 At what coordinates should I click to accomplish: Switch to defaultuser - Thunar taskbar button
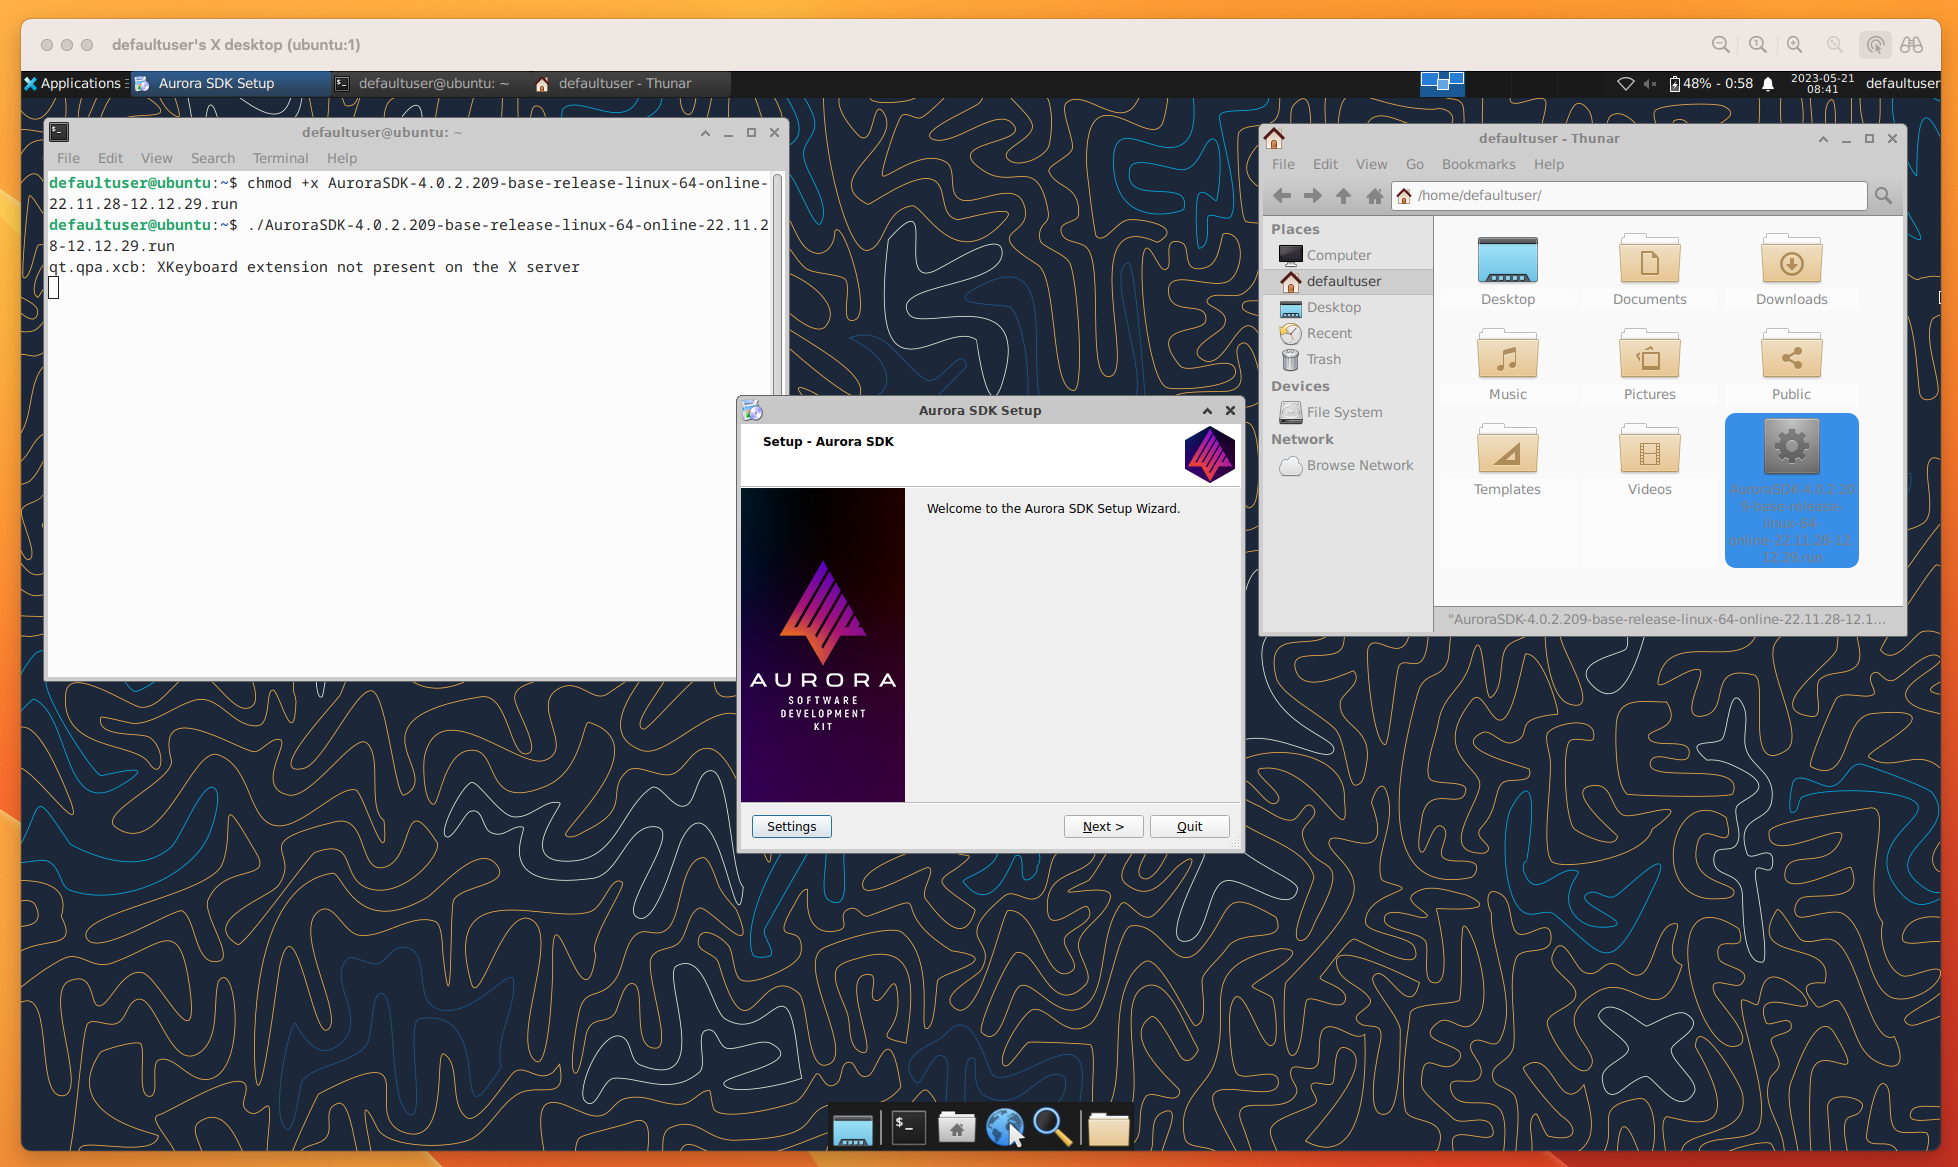click(630, 83)
